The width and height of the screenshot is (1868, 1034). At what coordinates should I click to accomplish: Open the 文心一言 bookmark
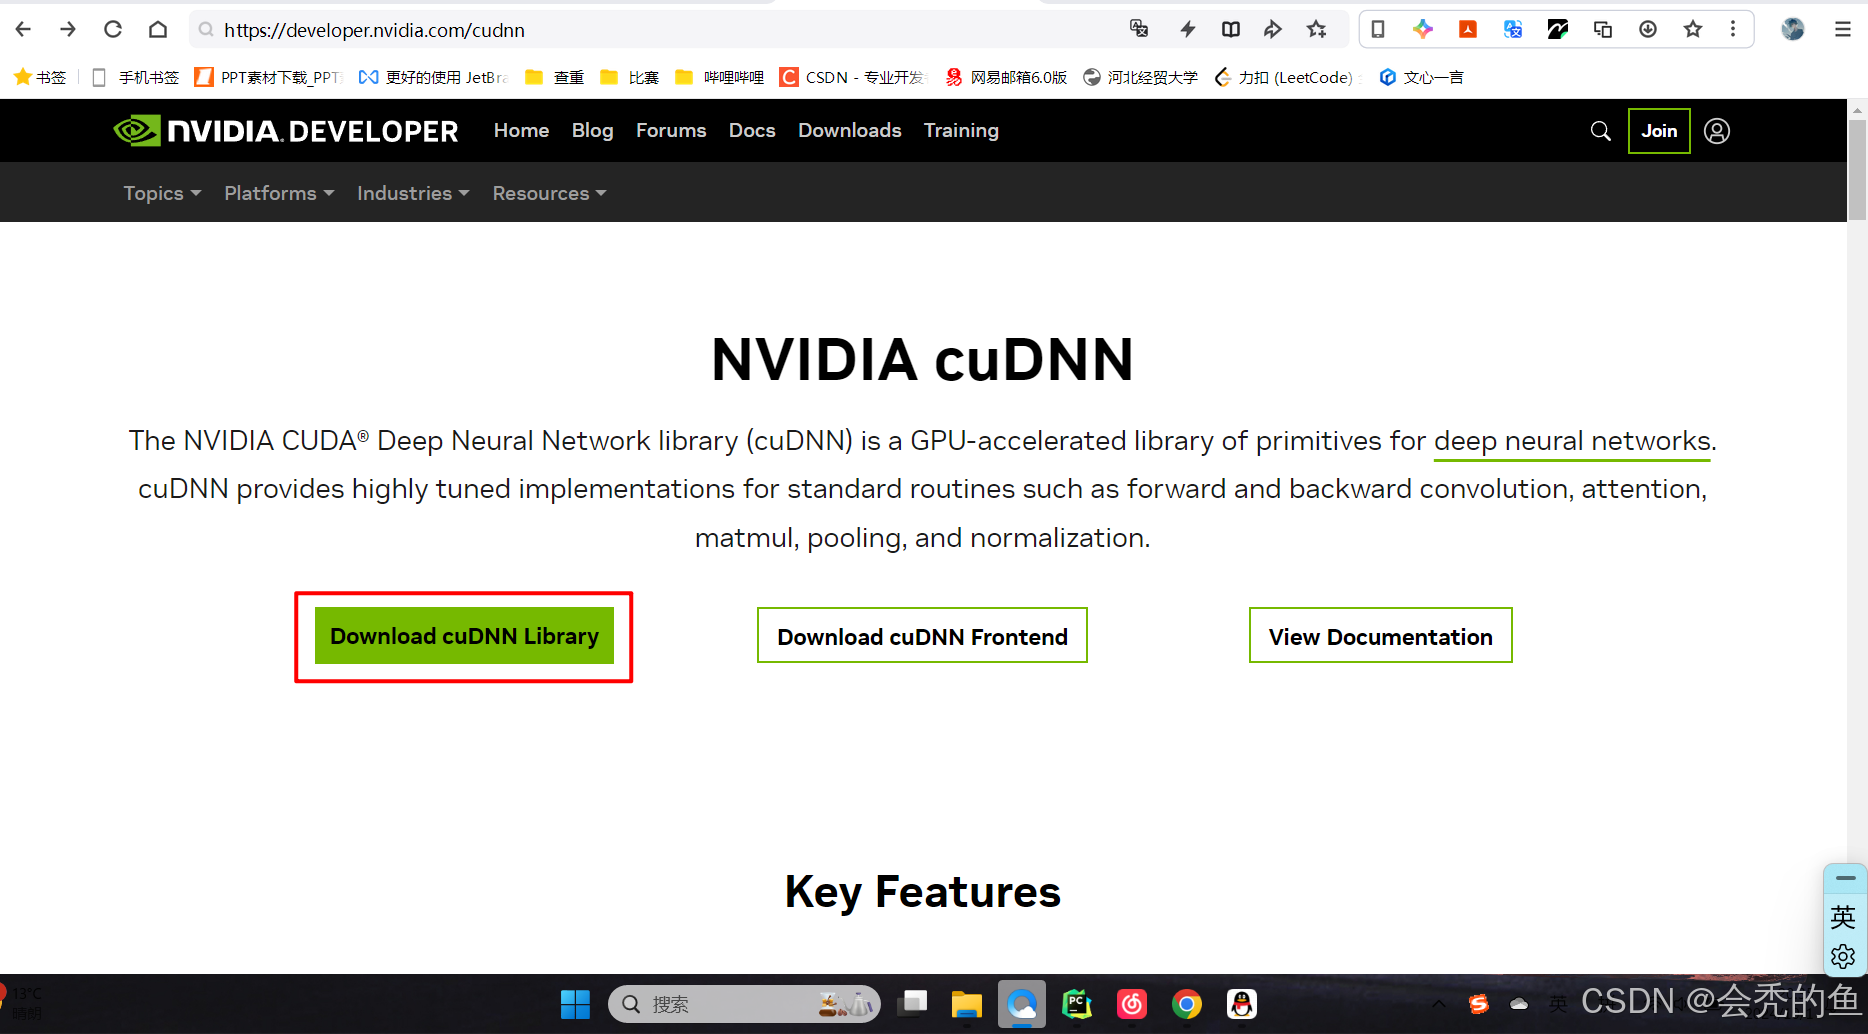(1421, 77)
